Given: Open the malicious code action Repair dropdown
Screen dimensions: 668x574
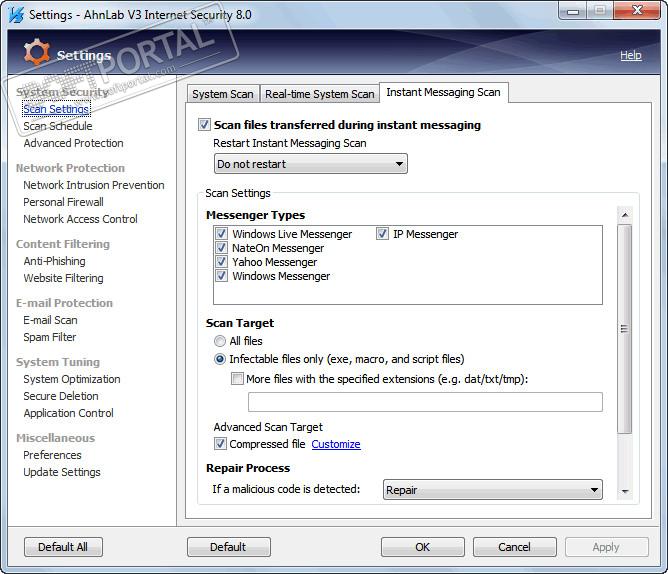Looking at the screenshot, I should pos(492,490).
